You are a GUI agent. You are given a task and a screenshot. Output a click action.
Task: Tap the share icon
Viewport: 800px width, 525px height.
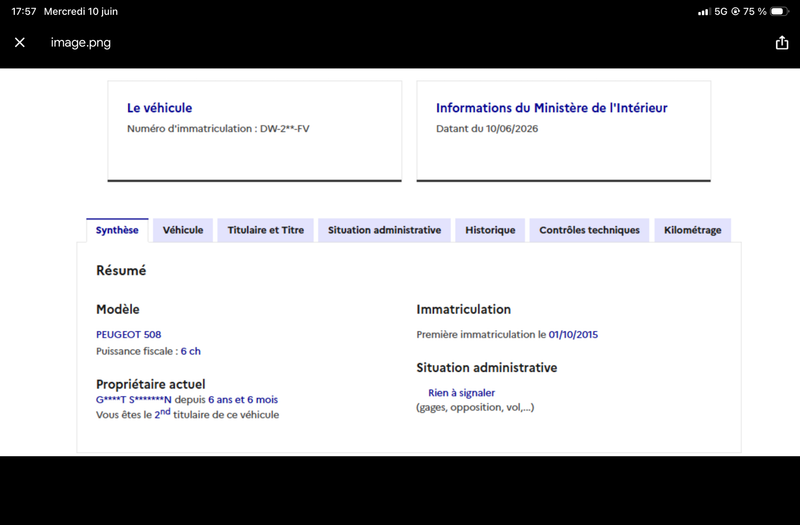coord(782,42)
